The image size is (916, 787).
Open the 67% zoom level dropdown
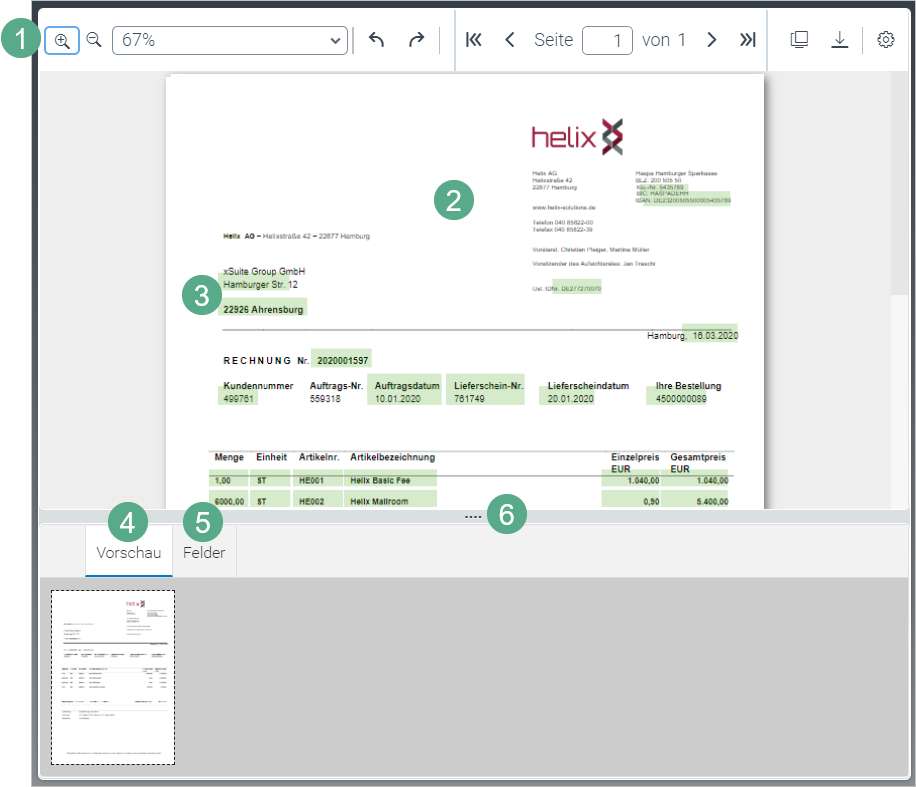230,40
